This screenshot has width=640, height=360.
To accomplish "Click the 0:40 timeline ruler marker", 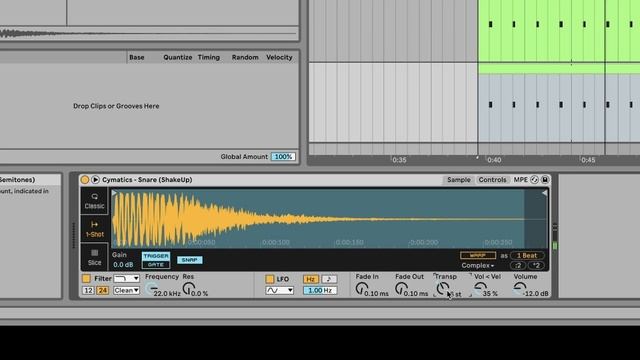I will 494,160.
